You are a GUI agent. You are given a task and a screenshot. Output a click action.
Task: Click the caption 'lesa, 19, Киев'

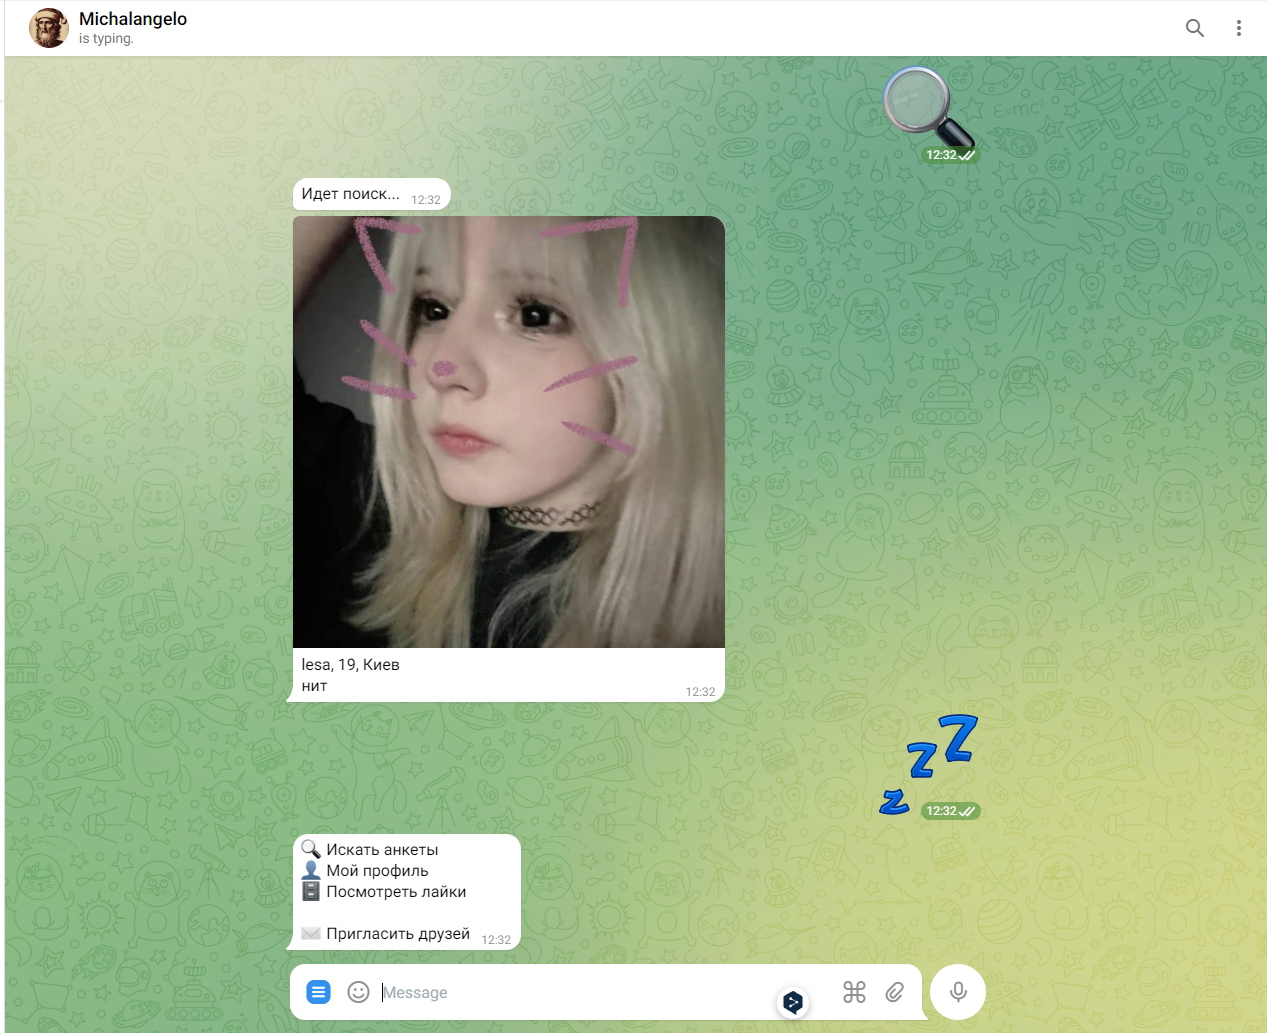(x=350, y=665)
